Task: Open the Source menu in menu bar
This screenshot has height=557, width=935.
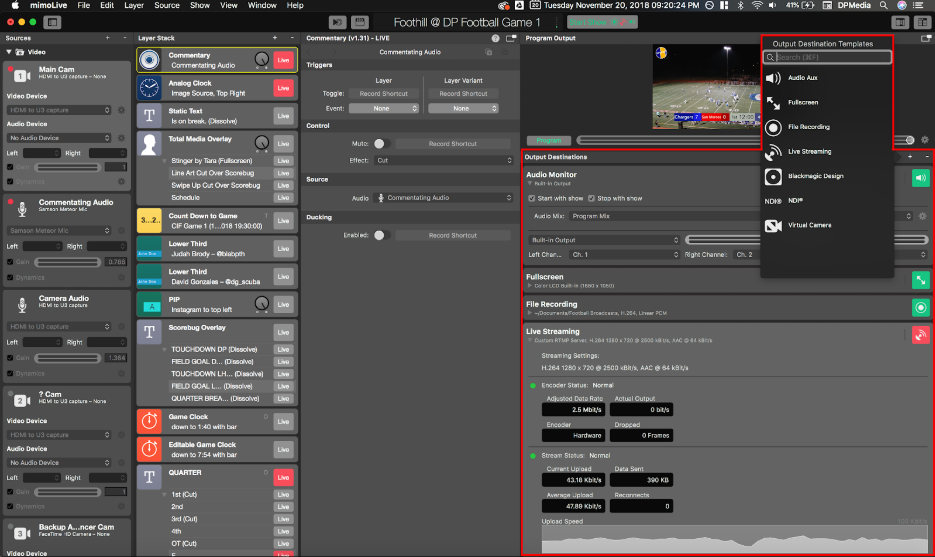Action: coord(167,6)
